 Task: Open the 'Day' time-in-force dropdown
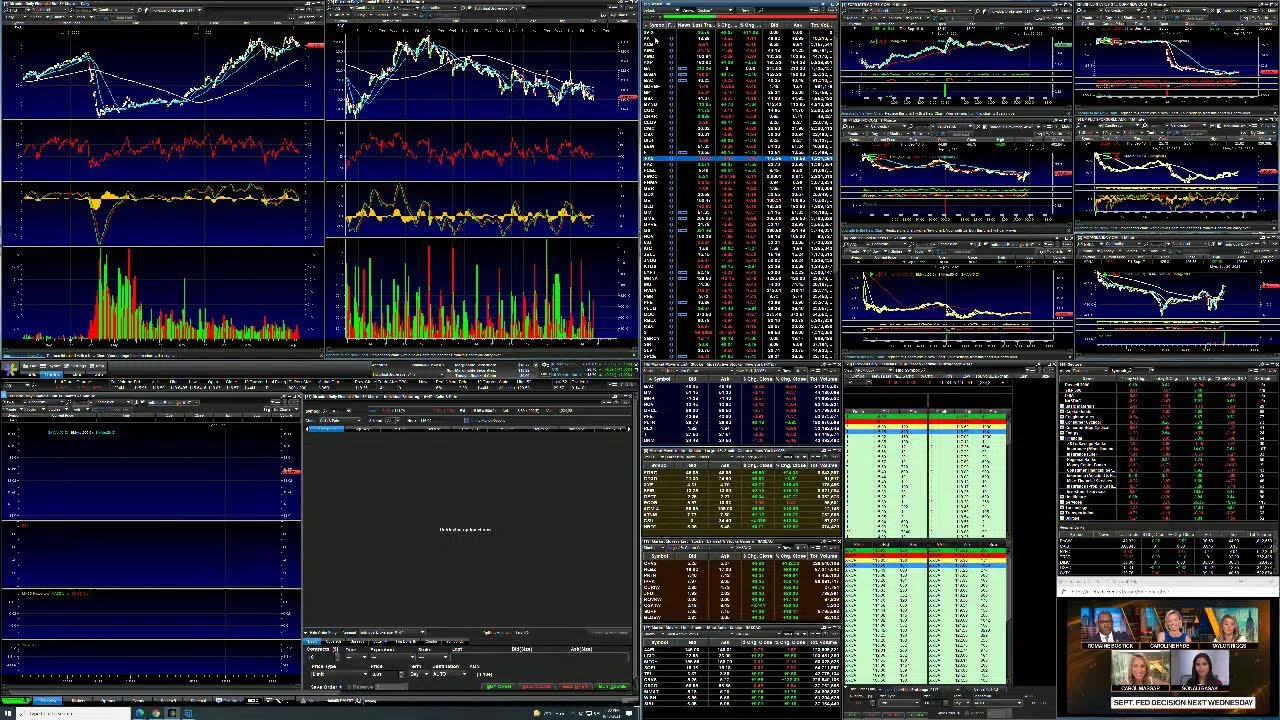point(419,674)
